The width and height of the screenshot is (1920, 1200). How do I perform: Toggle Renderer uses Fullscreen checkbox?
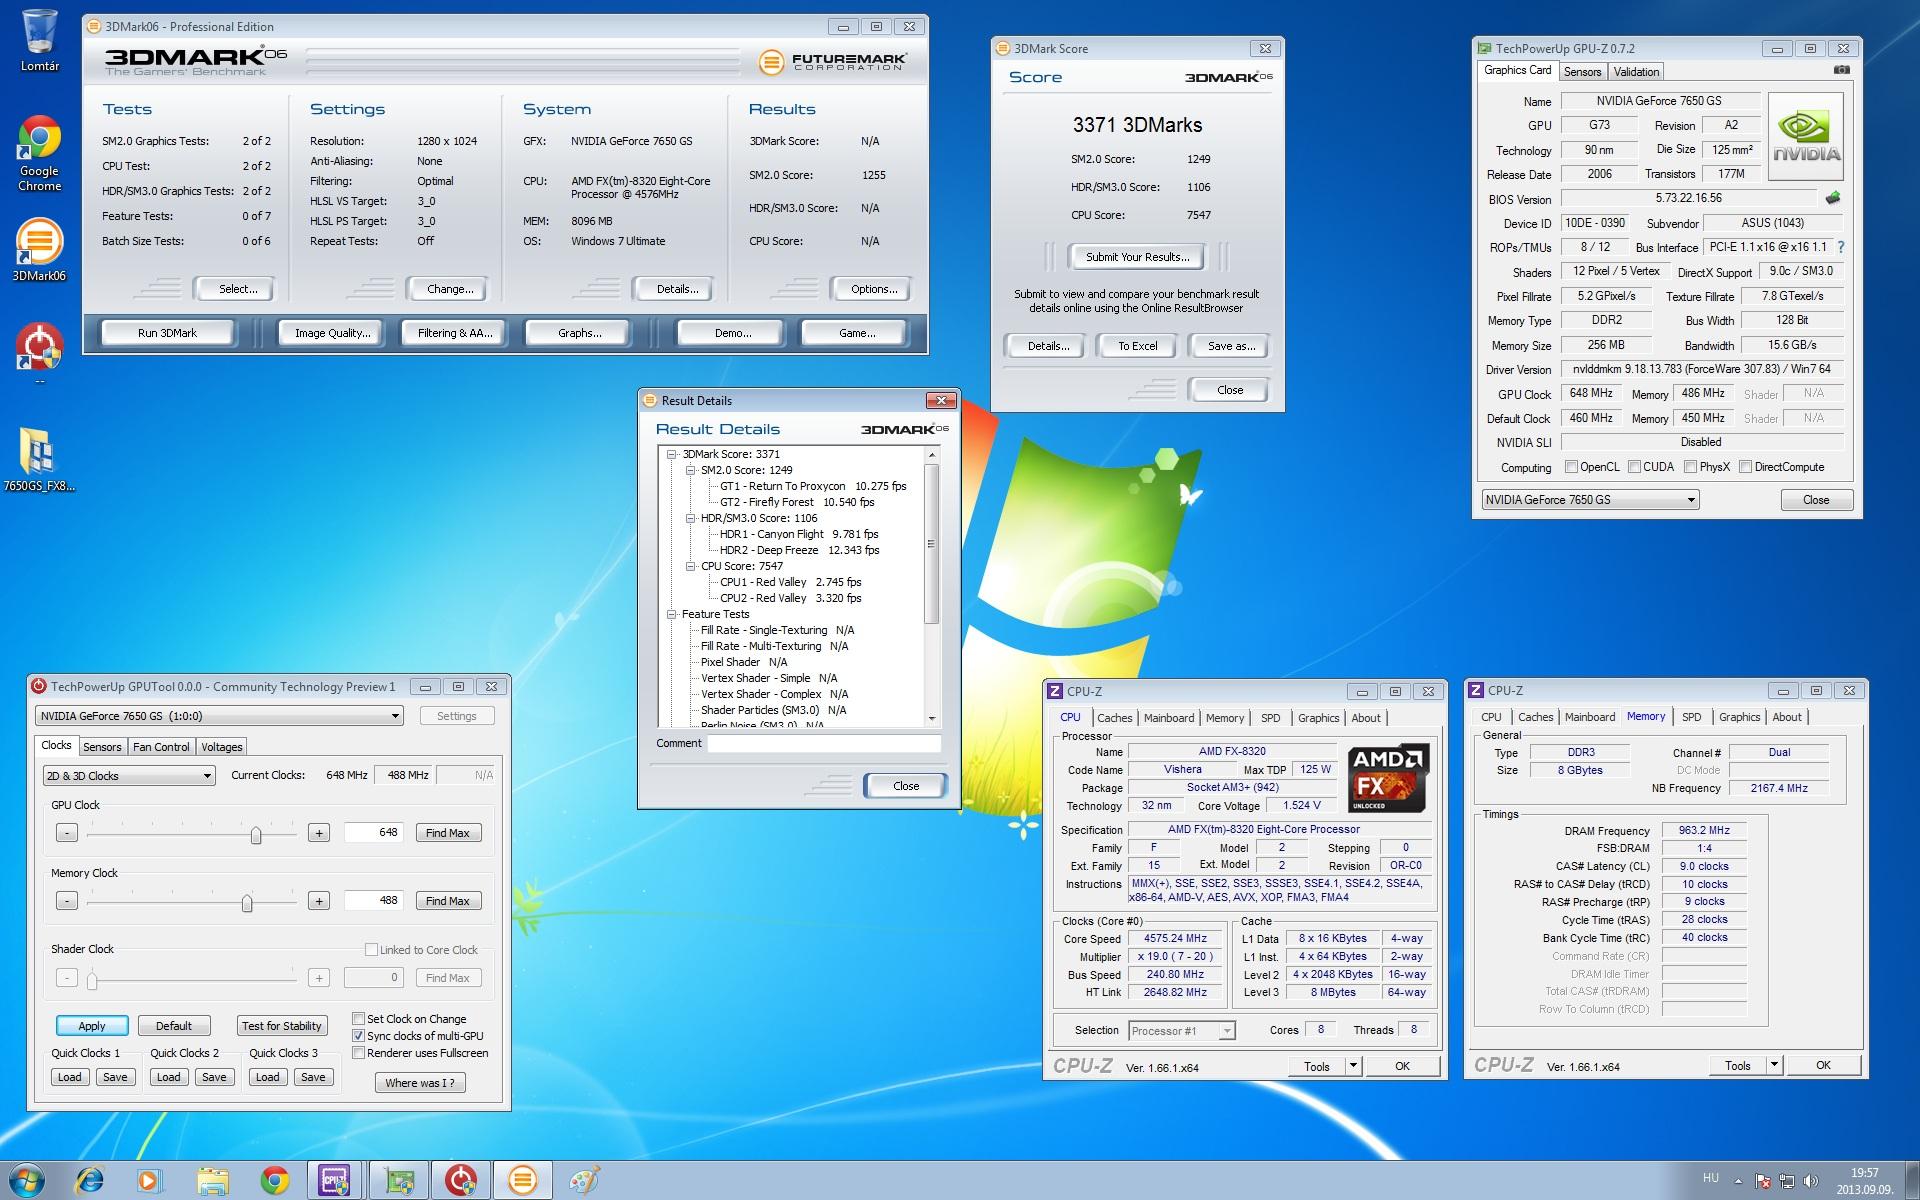358,1053
